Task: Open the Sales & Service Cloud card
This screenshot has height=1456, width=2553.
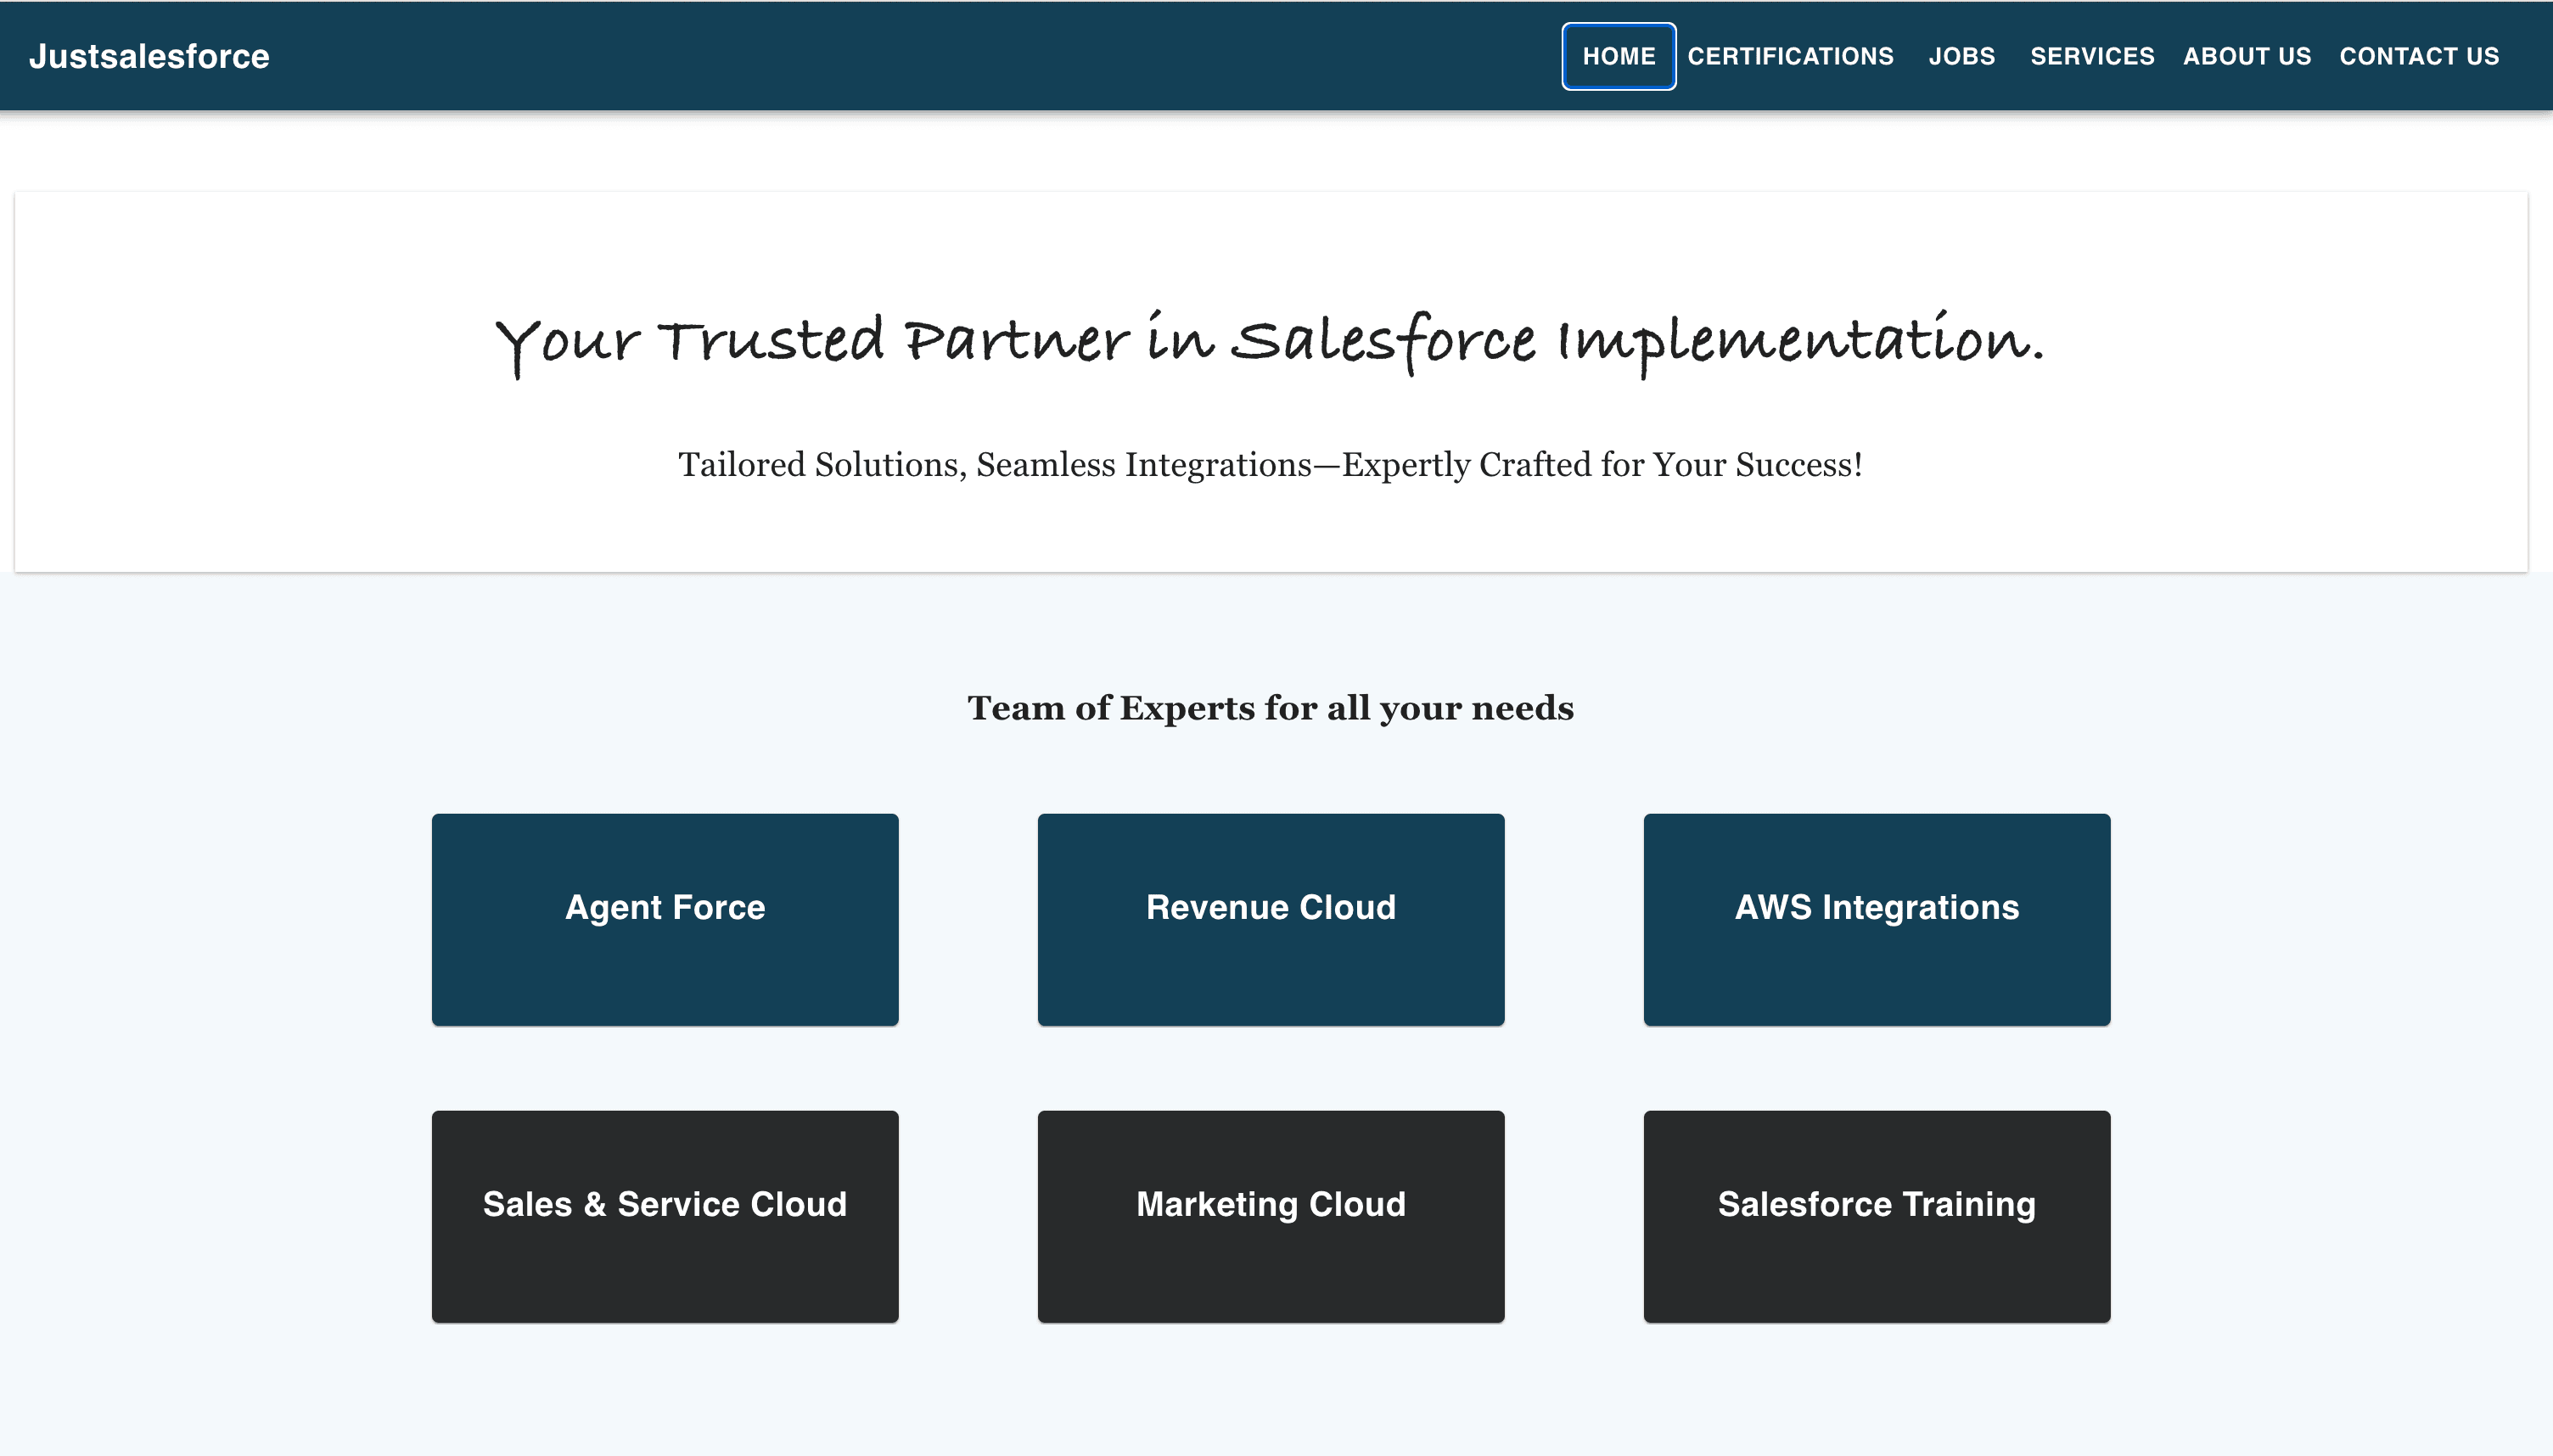Action: [x=665, y=1216]
